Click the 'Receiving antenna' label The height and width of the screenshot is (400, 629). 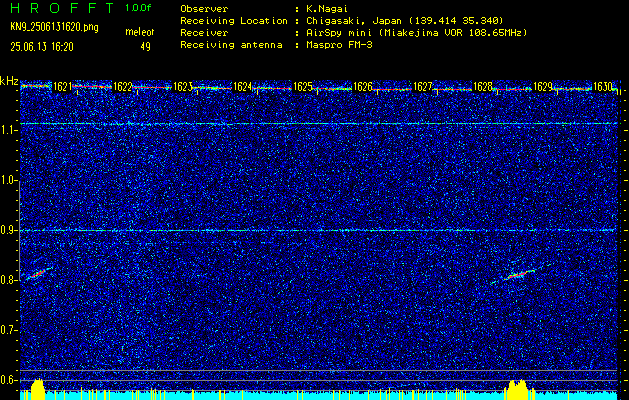click(231, 45)
